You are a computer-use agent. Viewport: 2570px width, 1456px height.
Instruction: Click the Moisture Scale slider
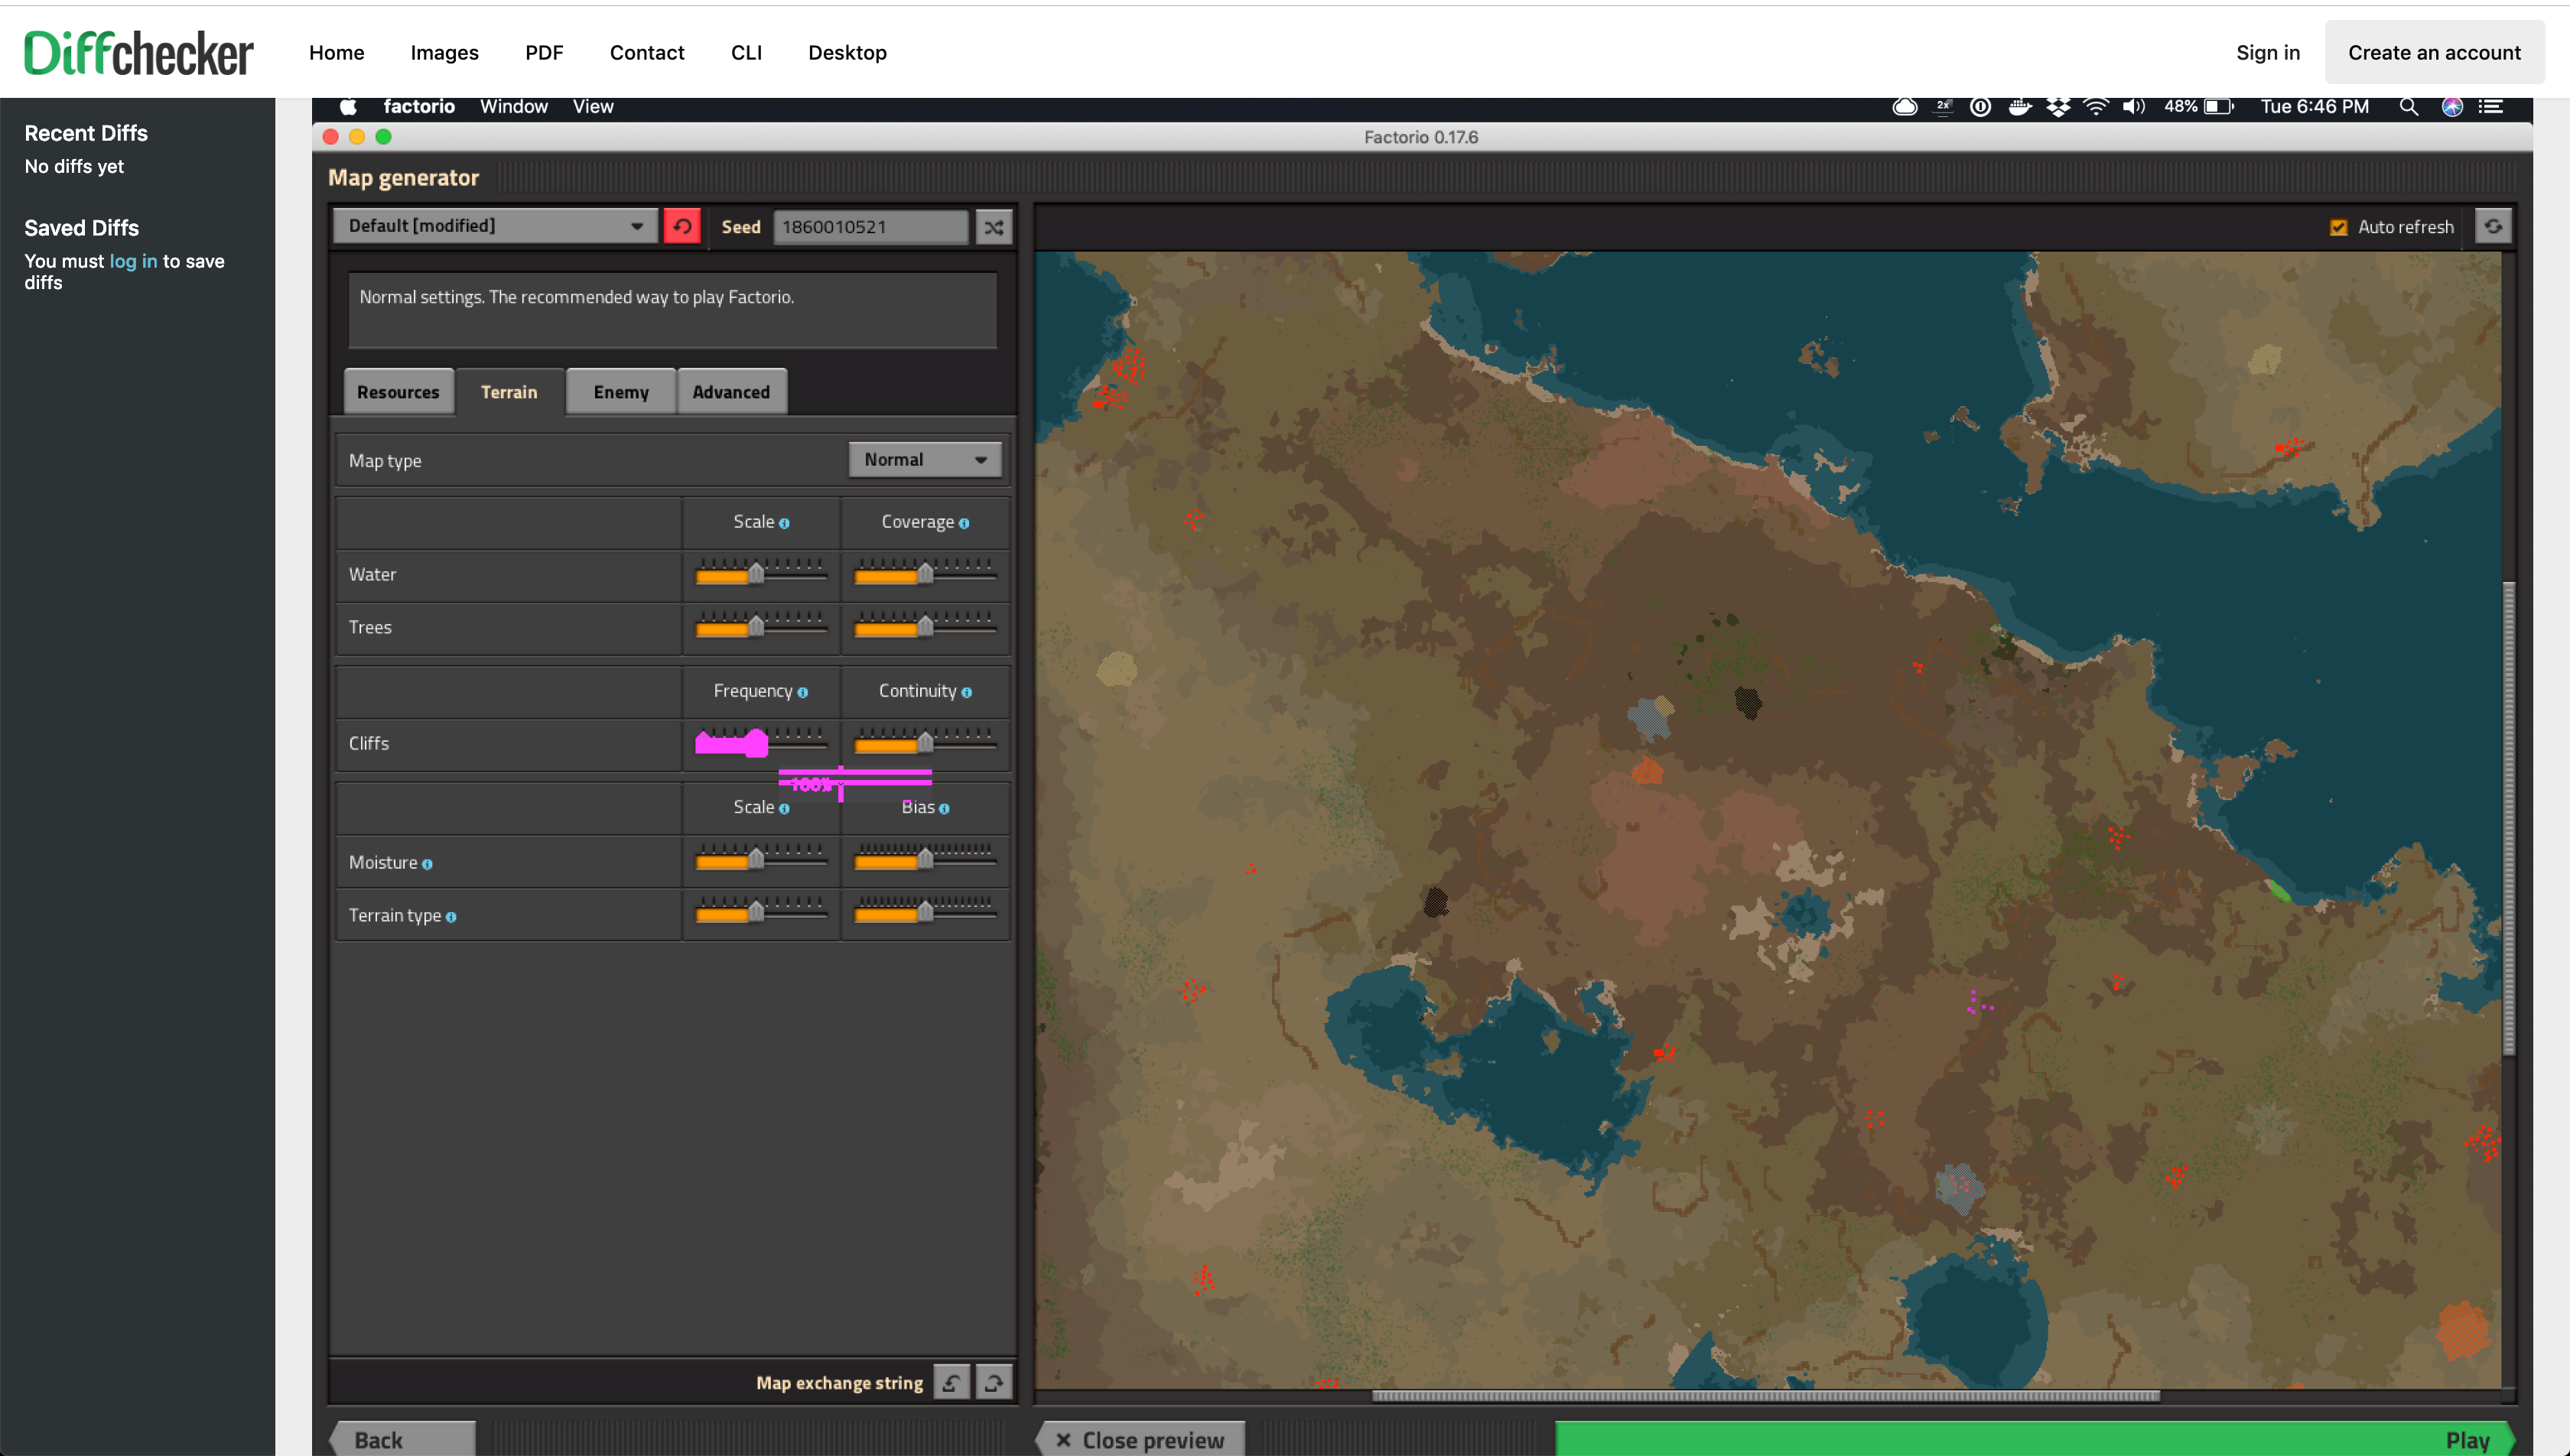[761, 858]
